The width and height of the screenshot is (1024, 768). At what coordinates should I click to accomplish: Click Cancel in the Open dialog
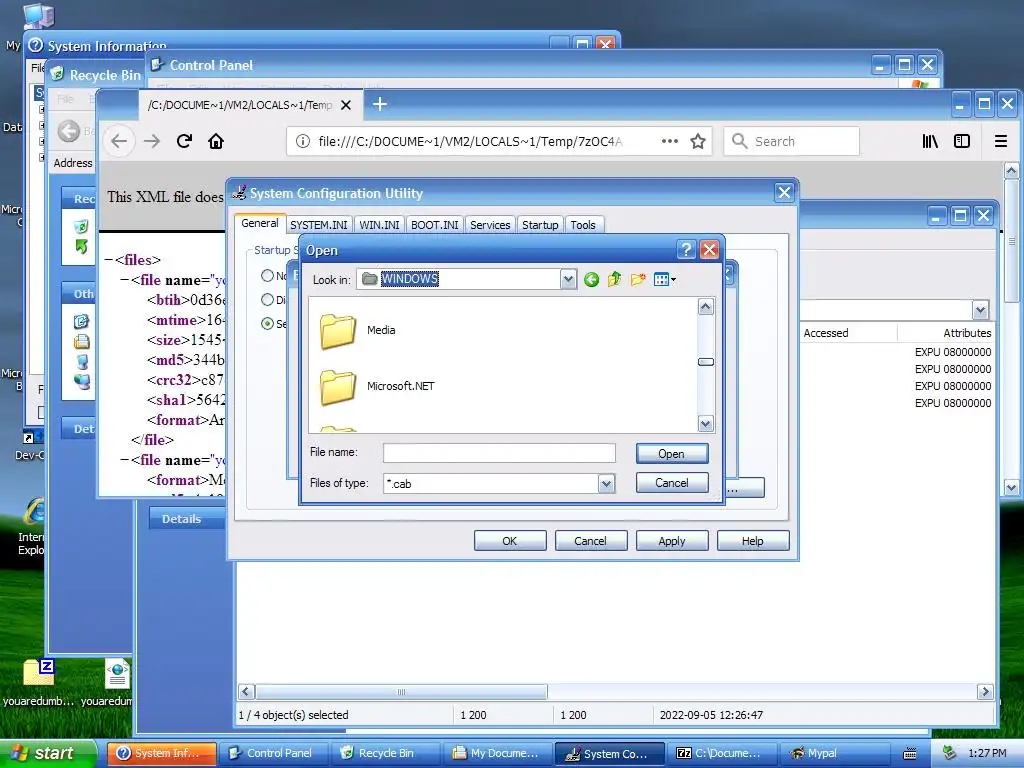tap(671, 483)
